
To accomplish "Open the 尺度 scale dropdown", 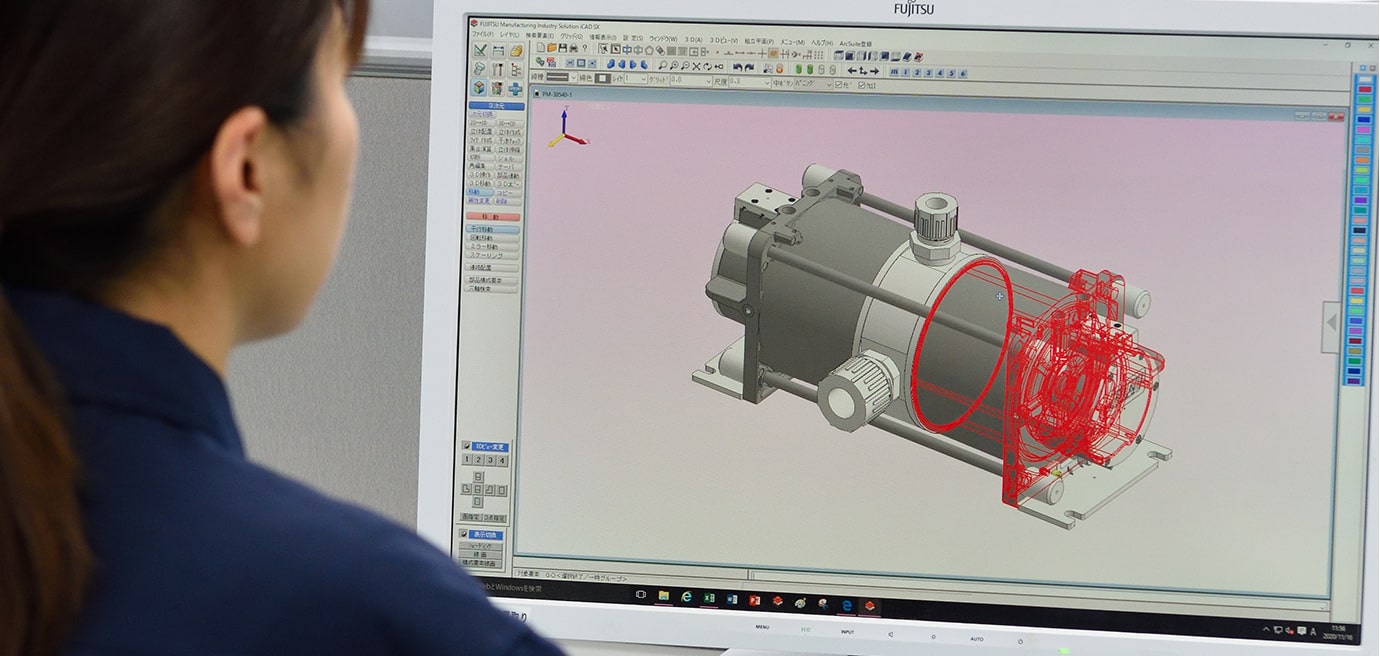I will click(x=750, y=82).
